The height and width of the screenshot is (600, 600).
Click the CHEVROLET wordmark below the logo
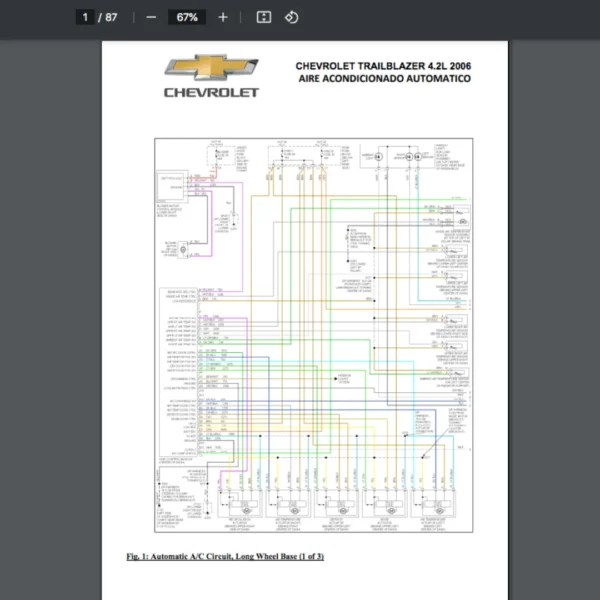pos(211,93)
